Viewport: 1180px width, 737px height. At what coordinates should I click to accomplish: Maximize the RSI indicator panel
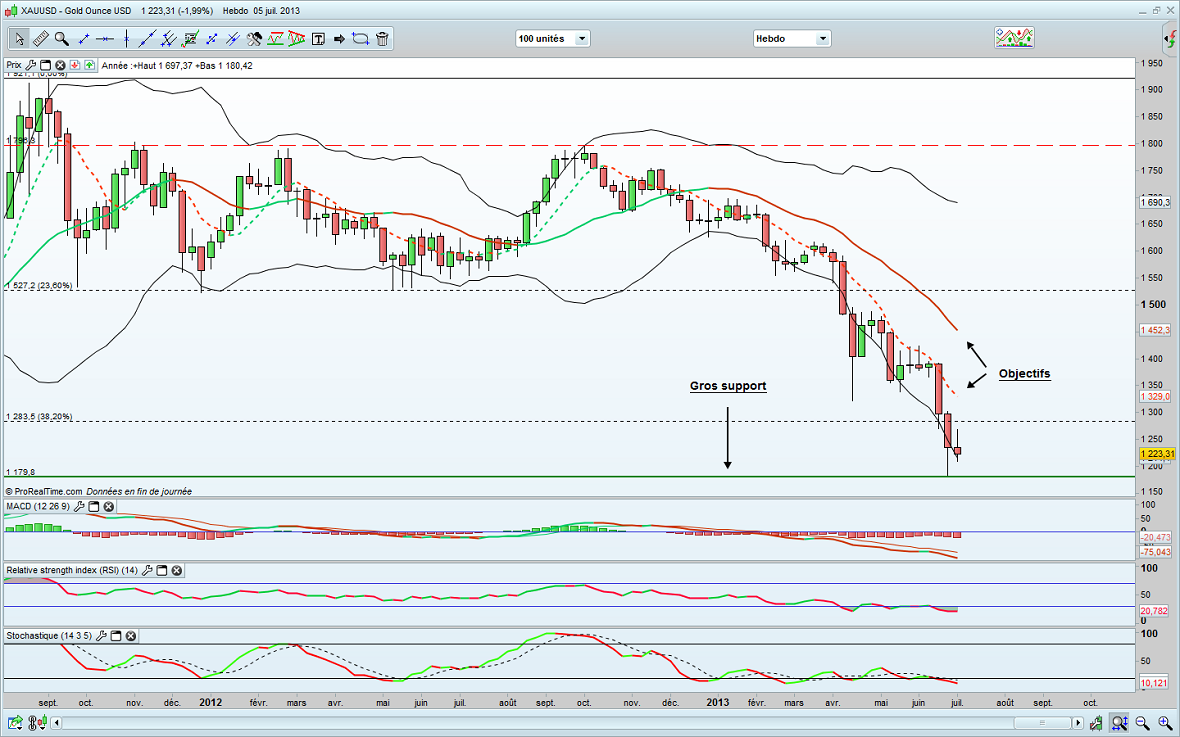(x=160, y=570)
